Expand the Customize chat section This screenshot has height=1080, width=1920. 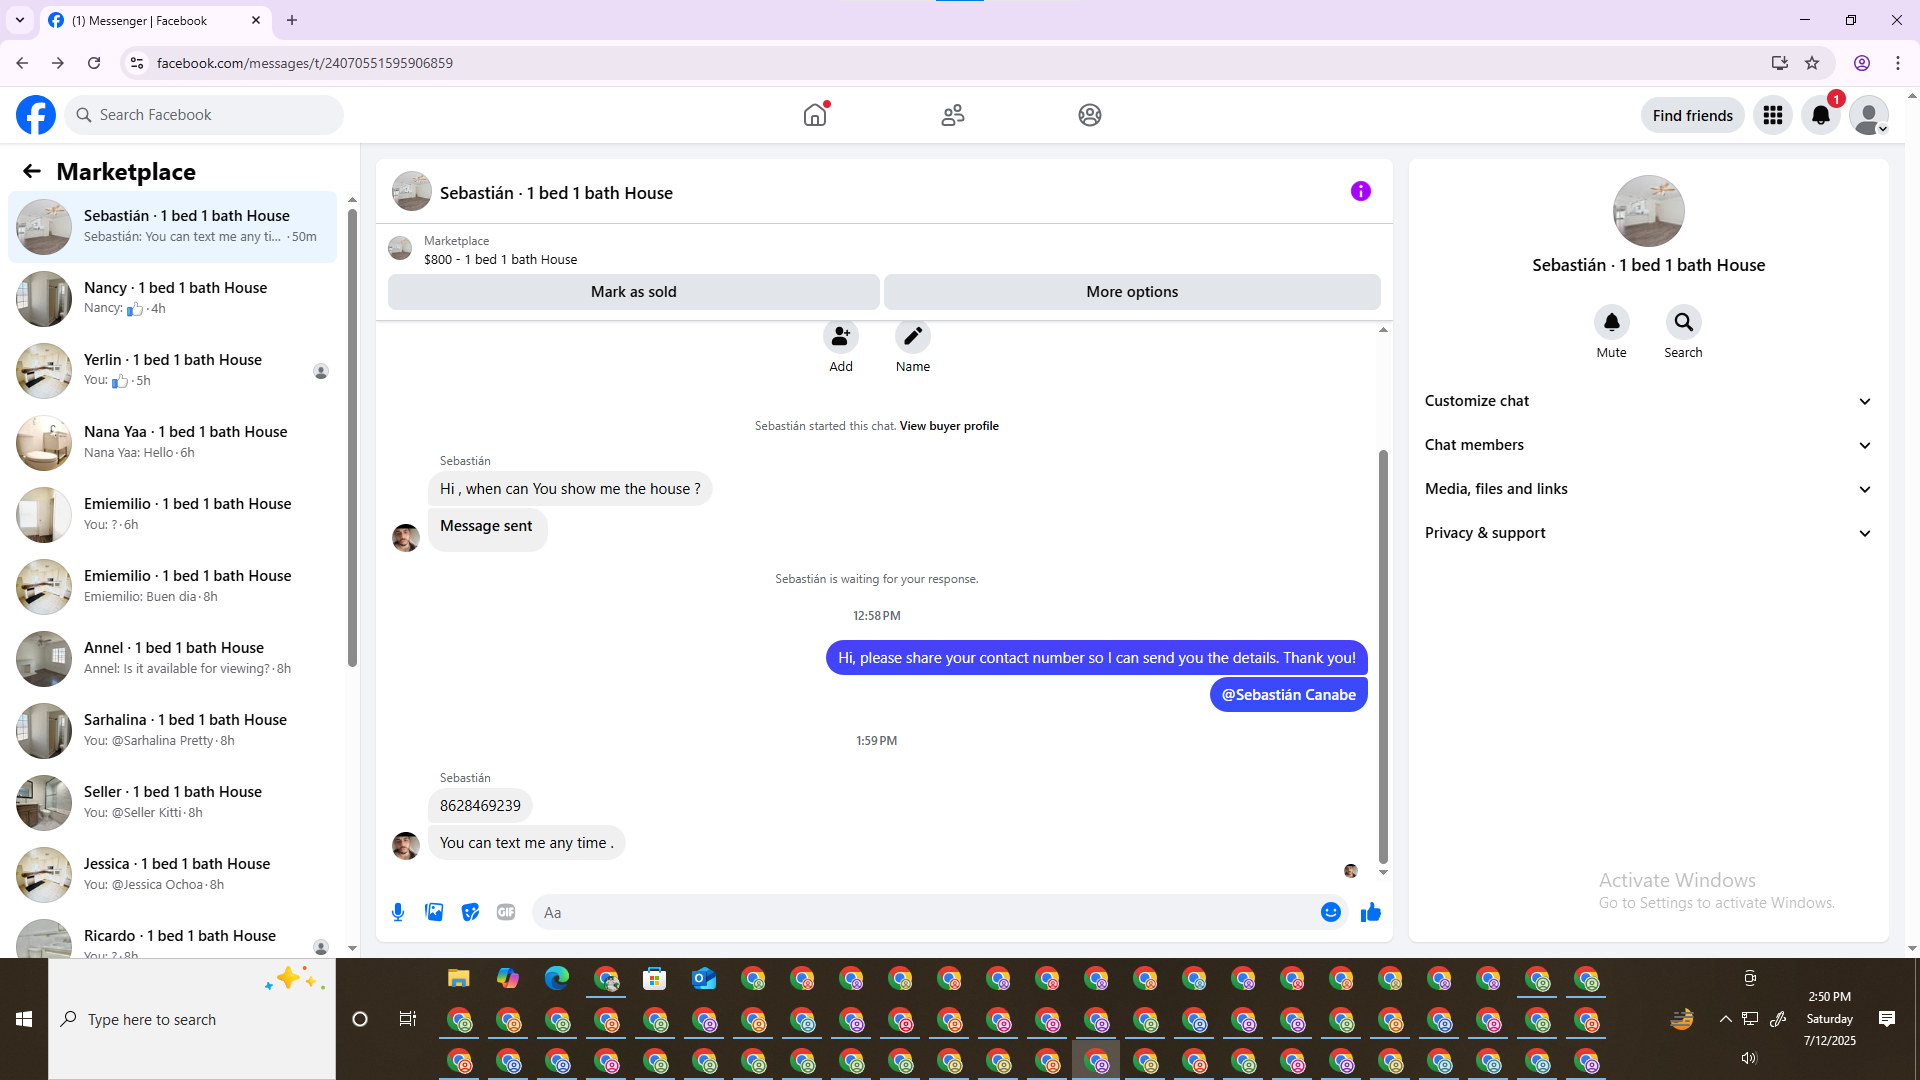(1648, 401)
